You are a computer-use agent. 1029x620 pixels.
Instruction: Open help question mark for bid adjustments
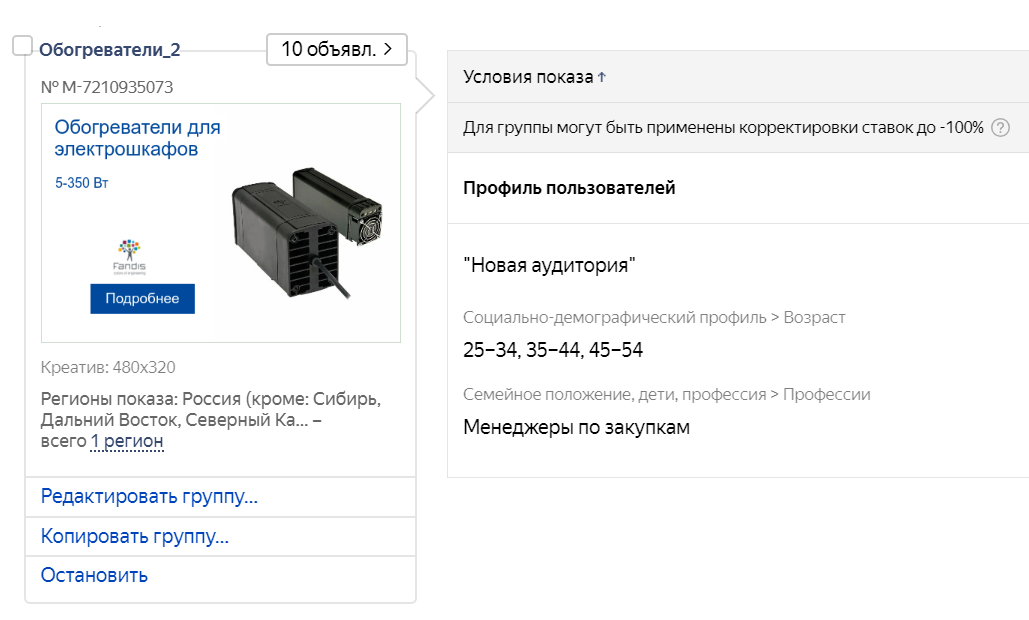point(1000,127)
